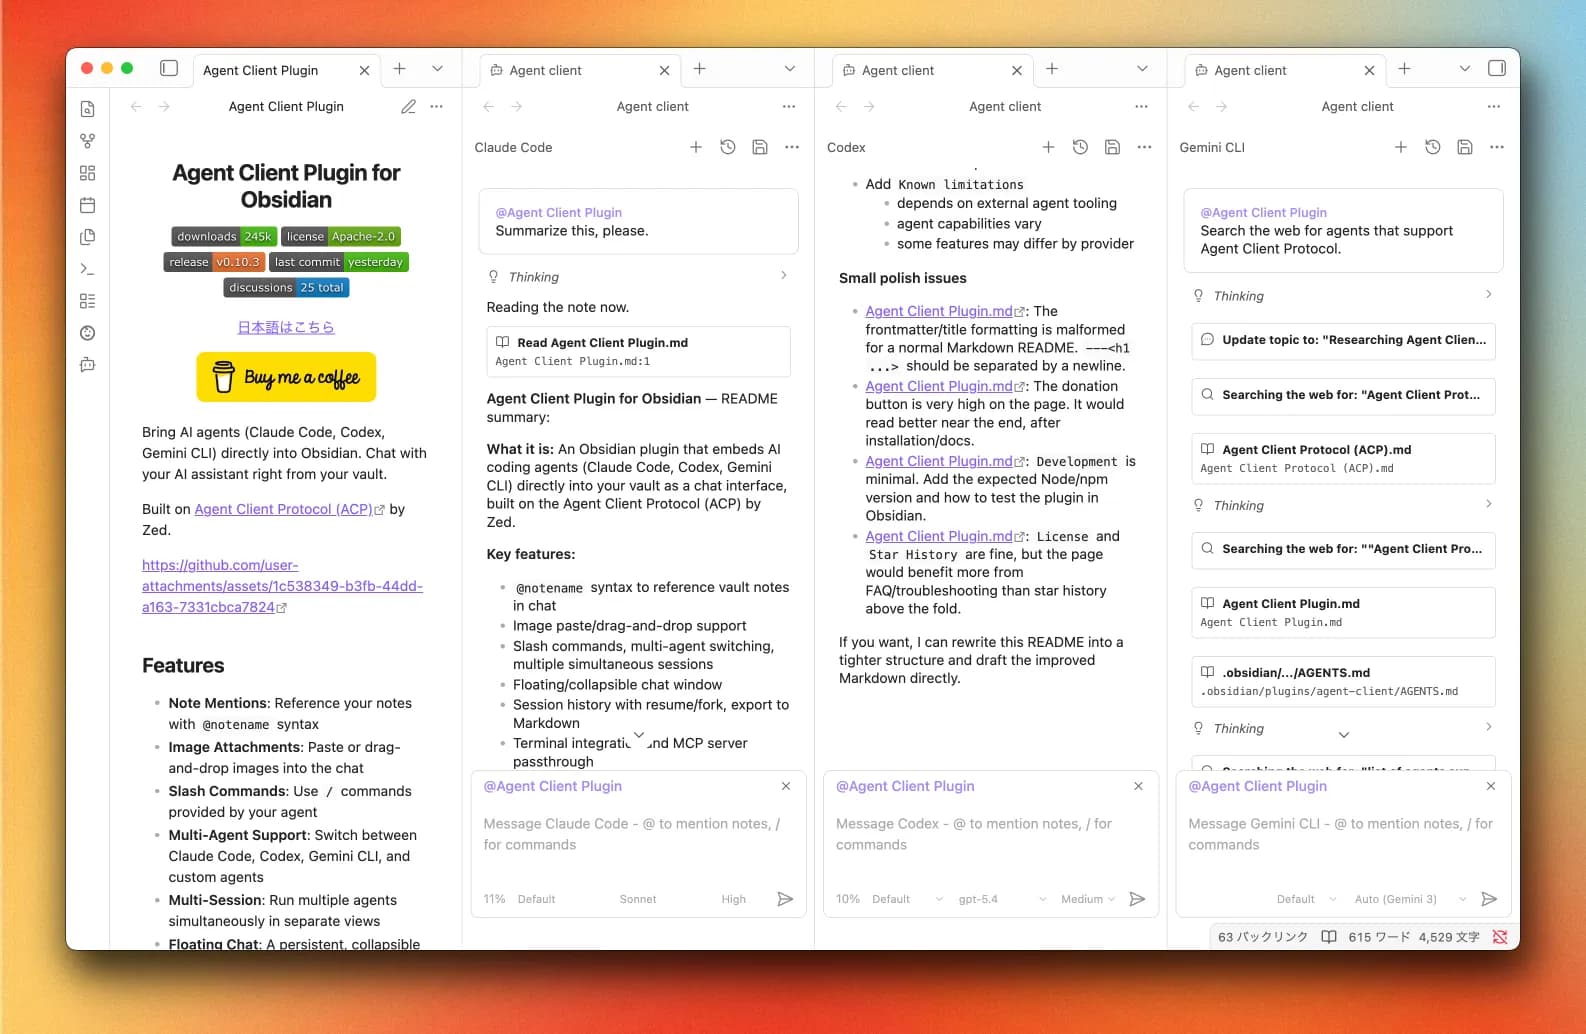Switch to the Agent Client Plugin tab

click(285, 70)
